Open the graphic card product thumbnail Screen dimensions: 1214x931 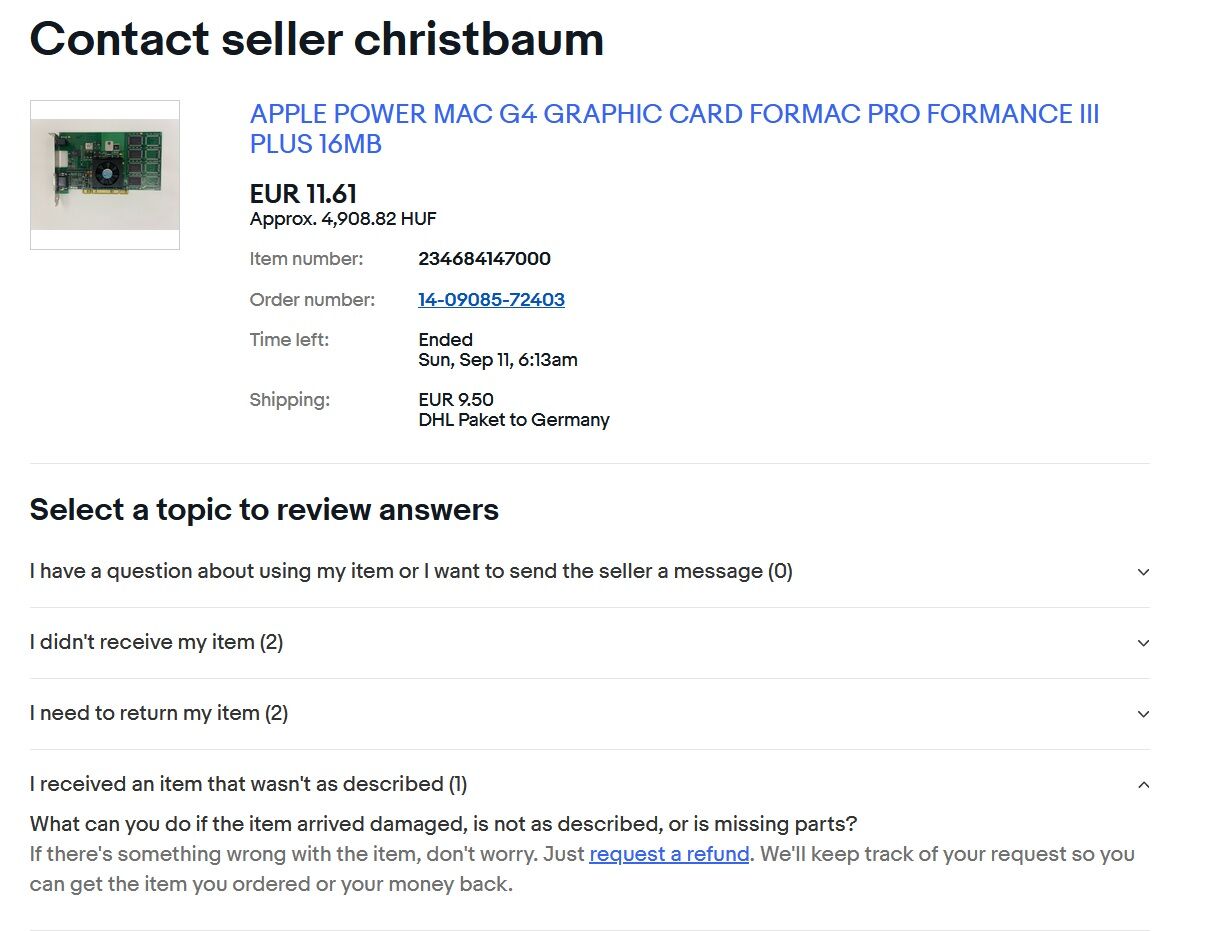[105, 175]
